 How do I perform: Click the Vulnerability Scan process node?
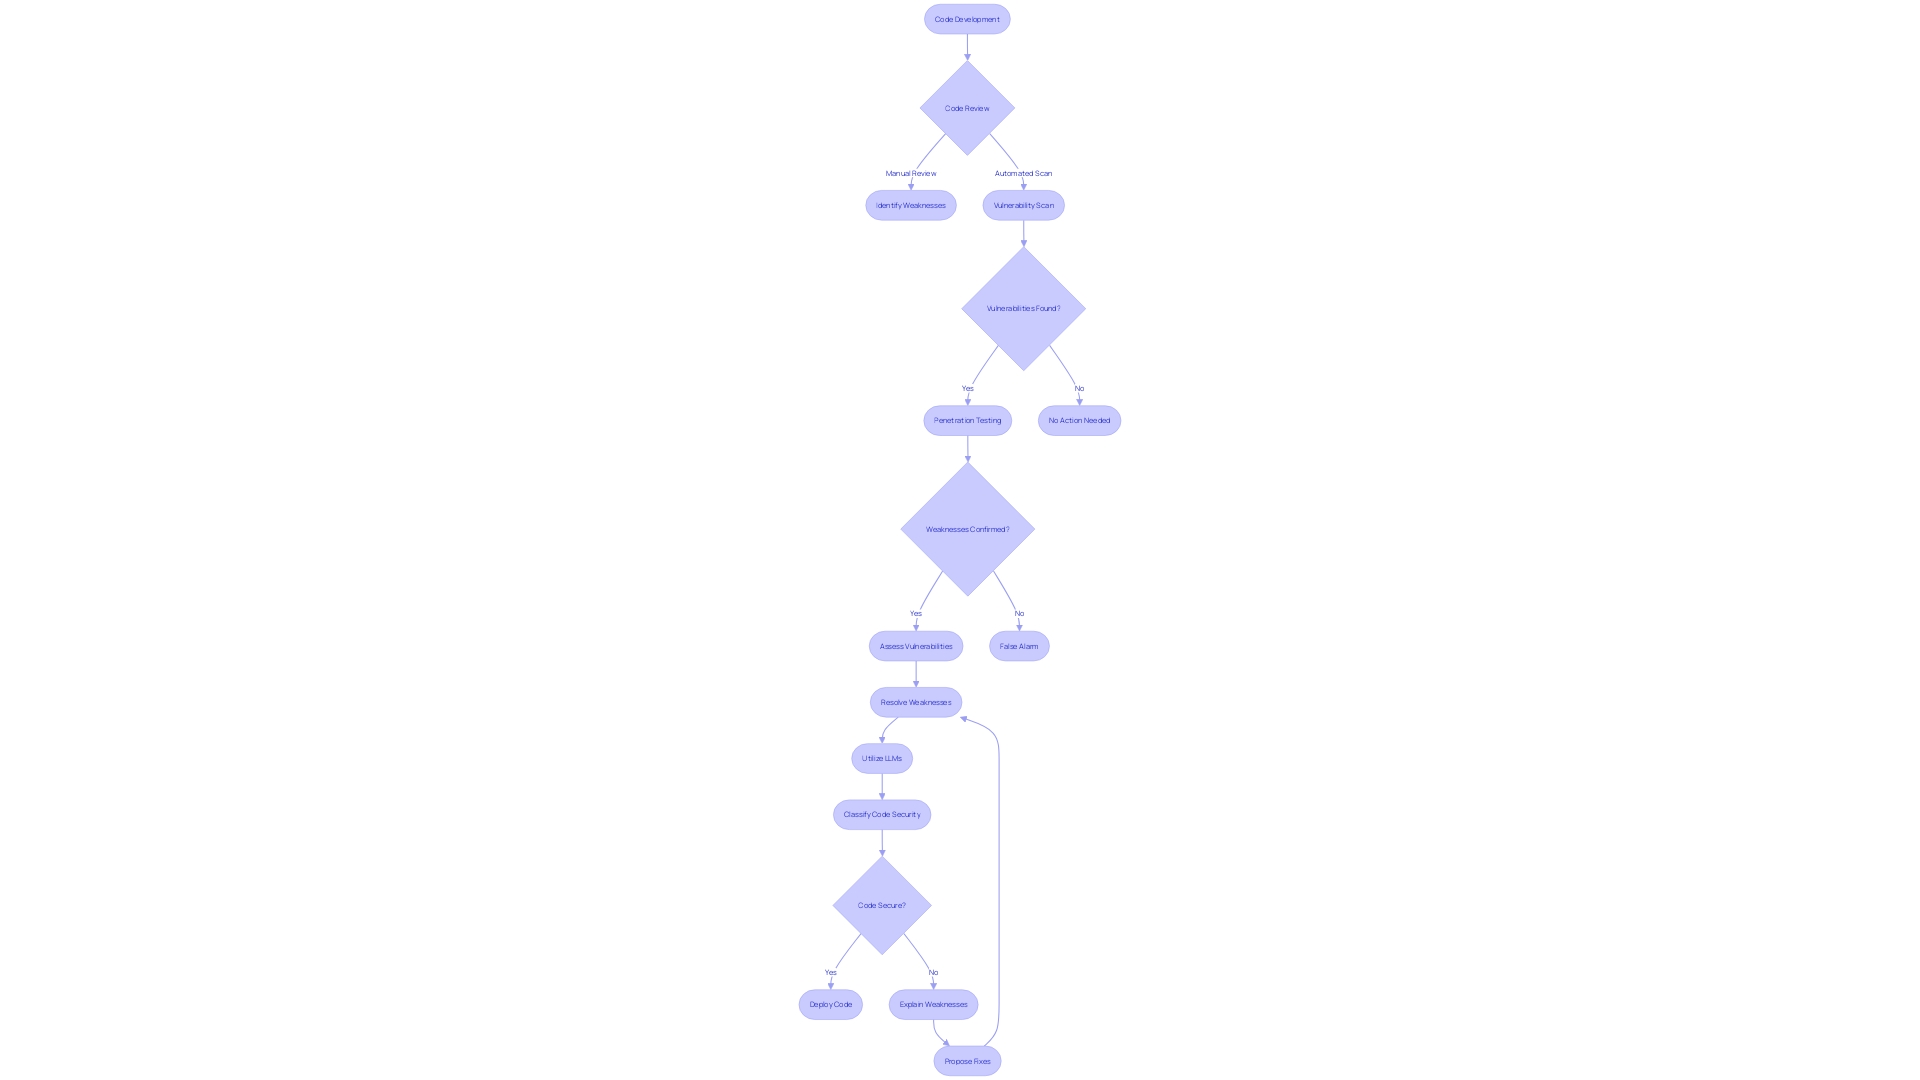click(1022, 204)
